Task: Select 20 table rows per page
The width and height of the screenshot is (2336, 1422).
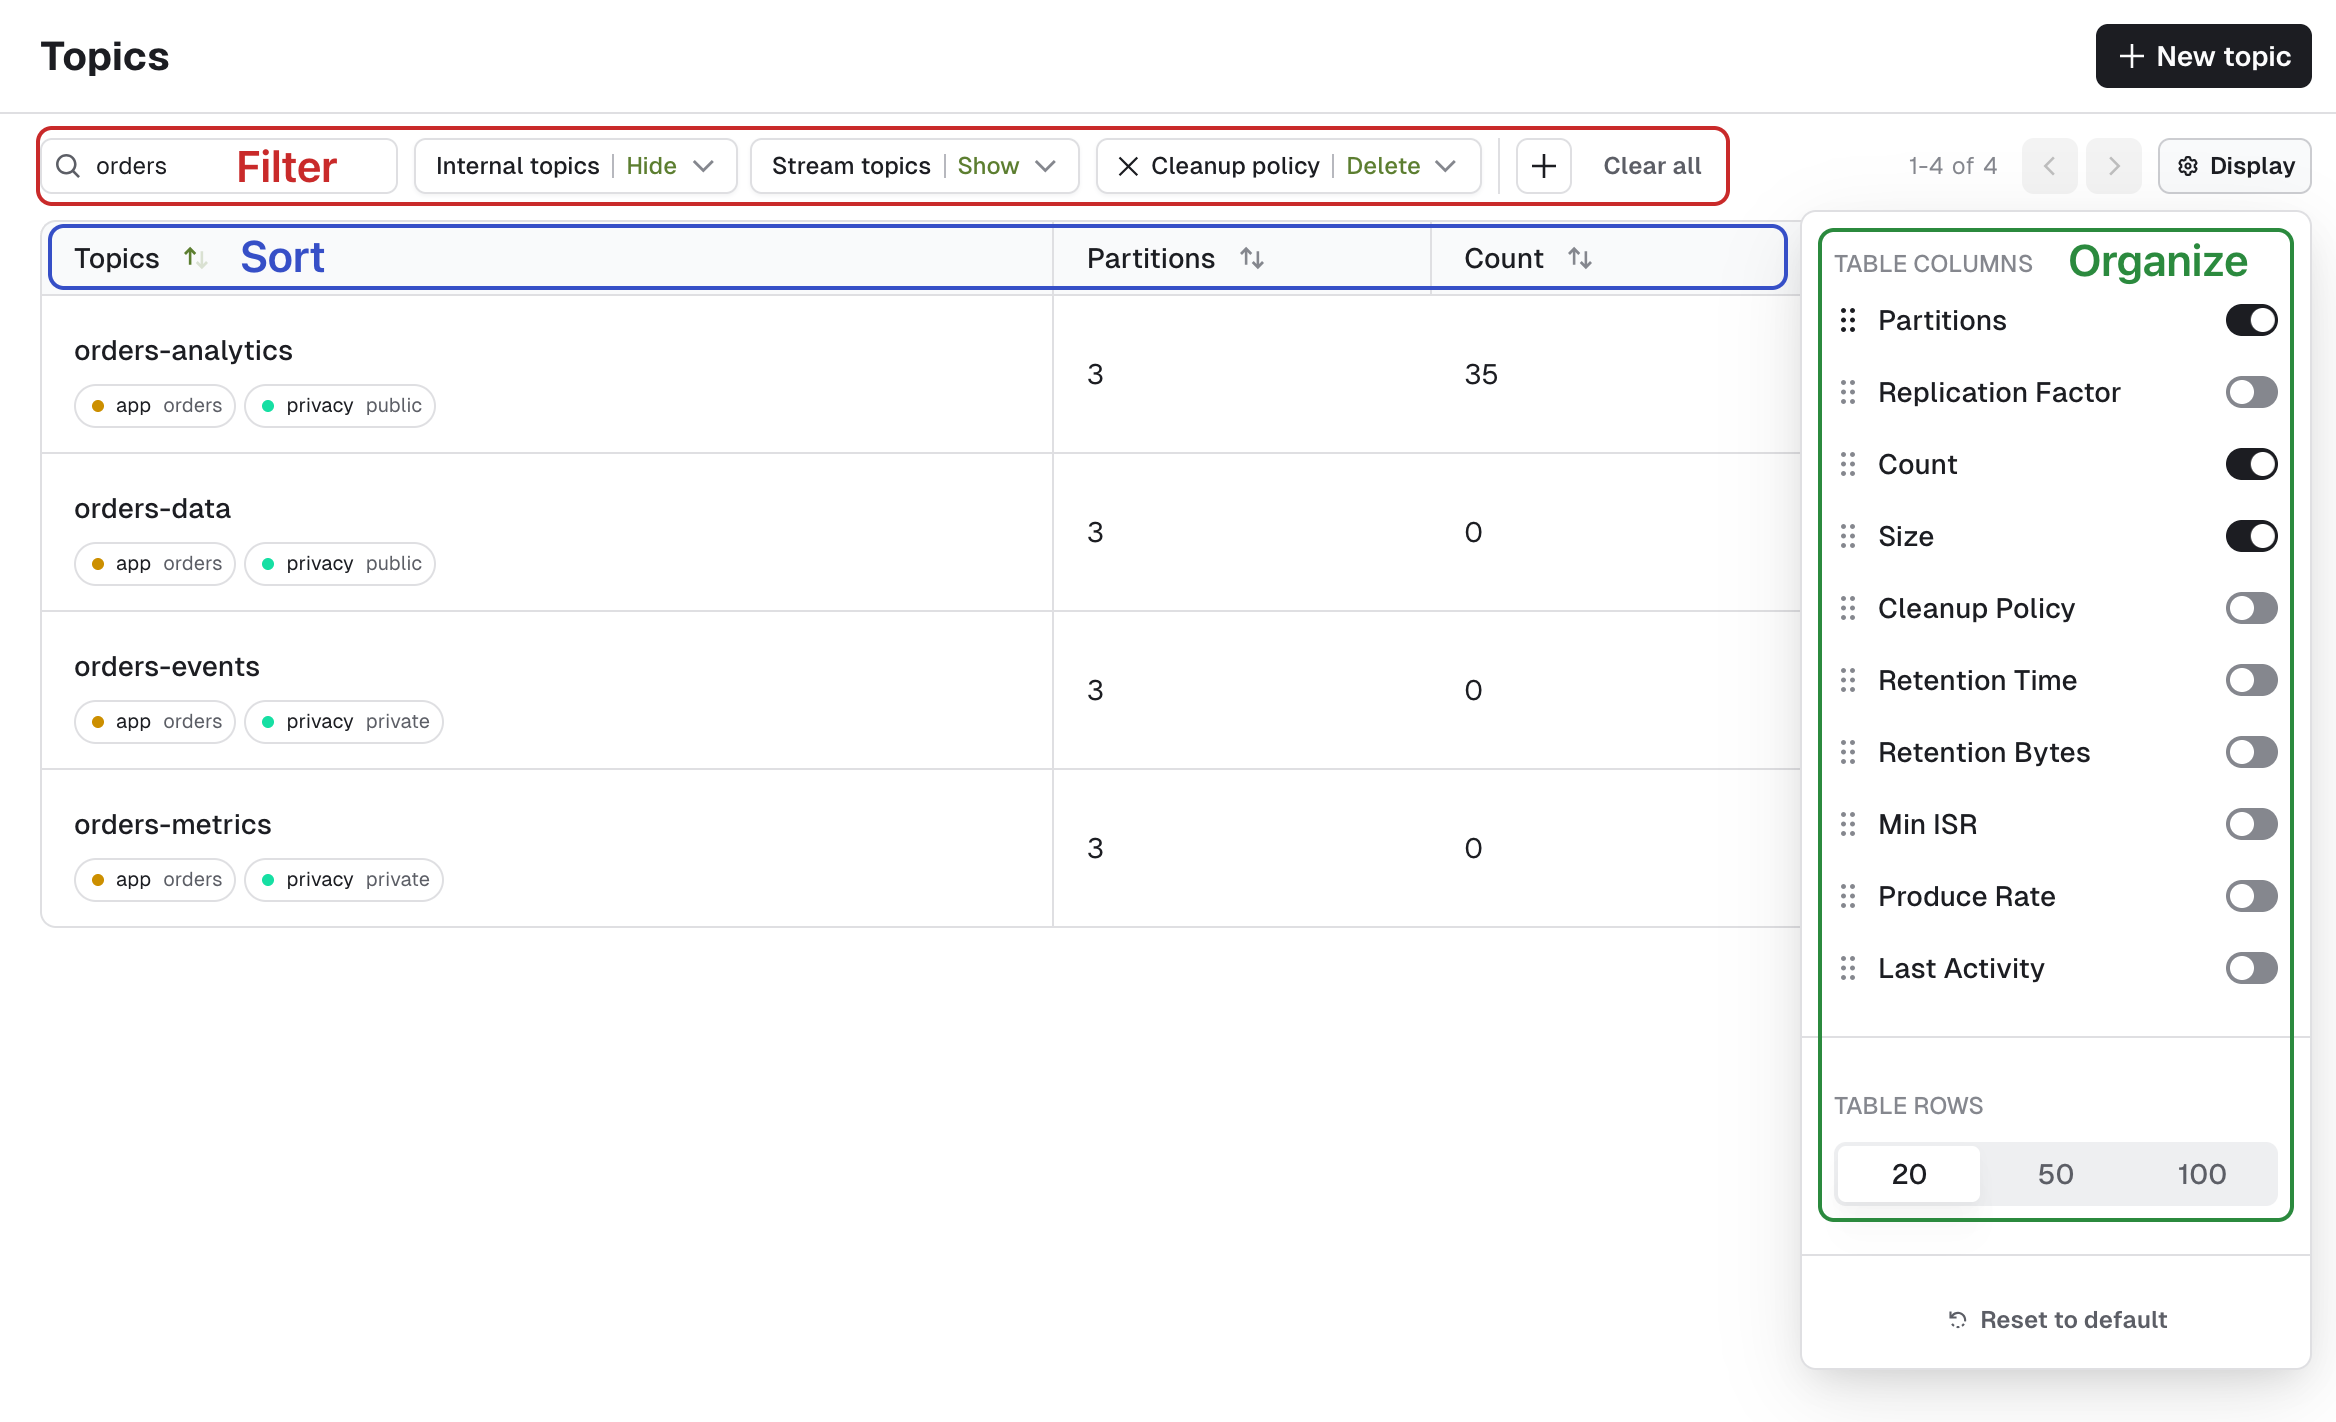Action: tap(1909, 1174)
